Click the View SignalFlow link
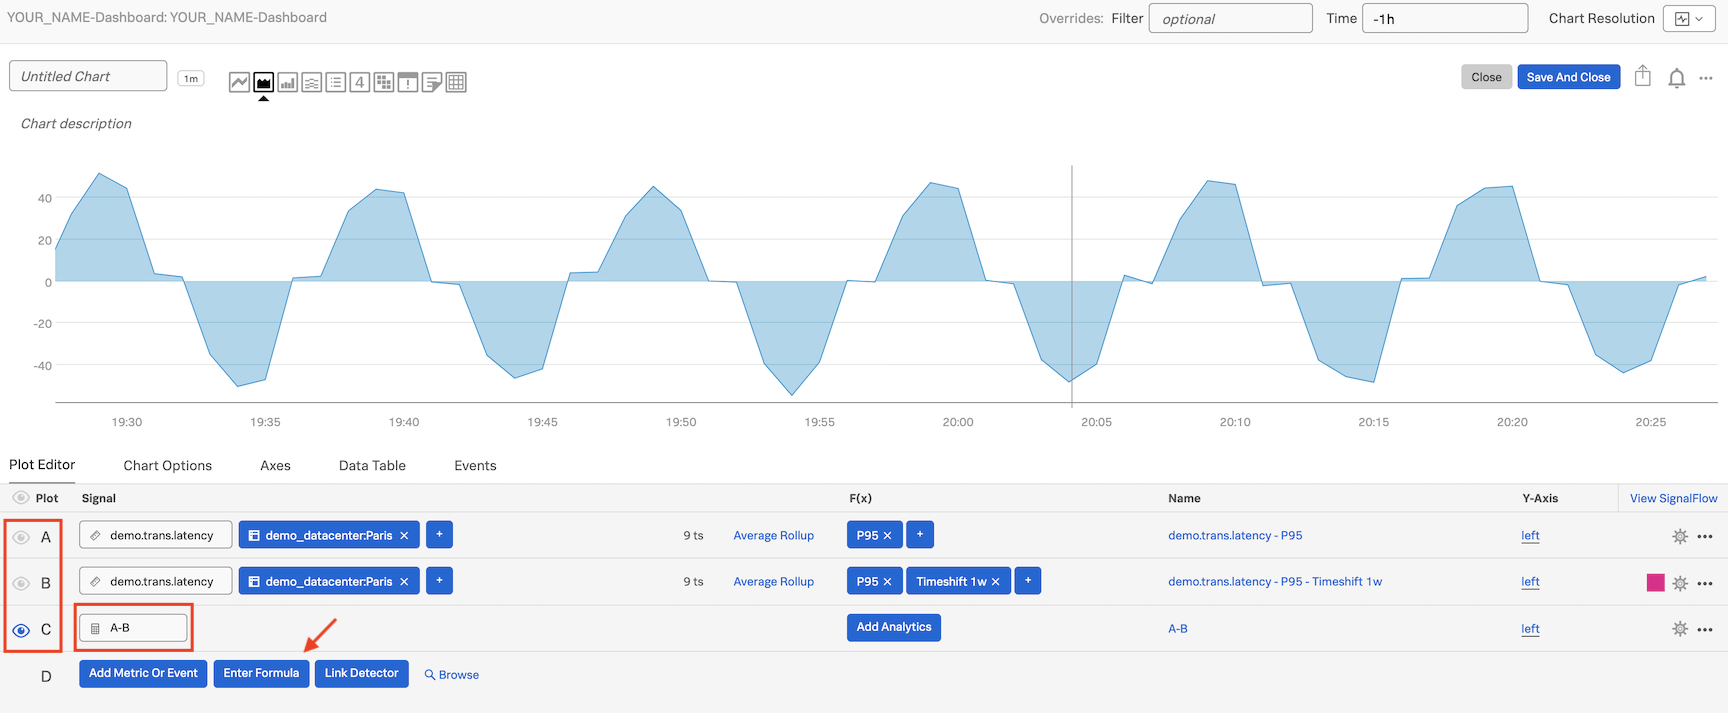This screenshot has width=1728, height=713. tap(1673, 498)
